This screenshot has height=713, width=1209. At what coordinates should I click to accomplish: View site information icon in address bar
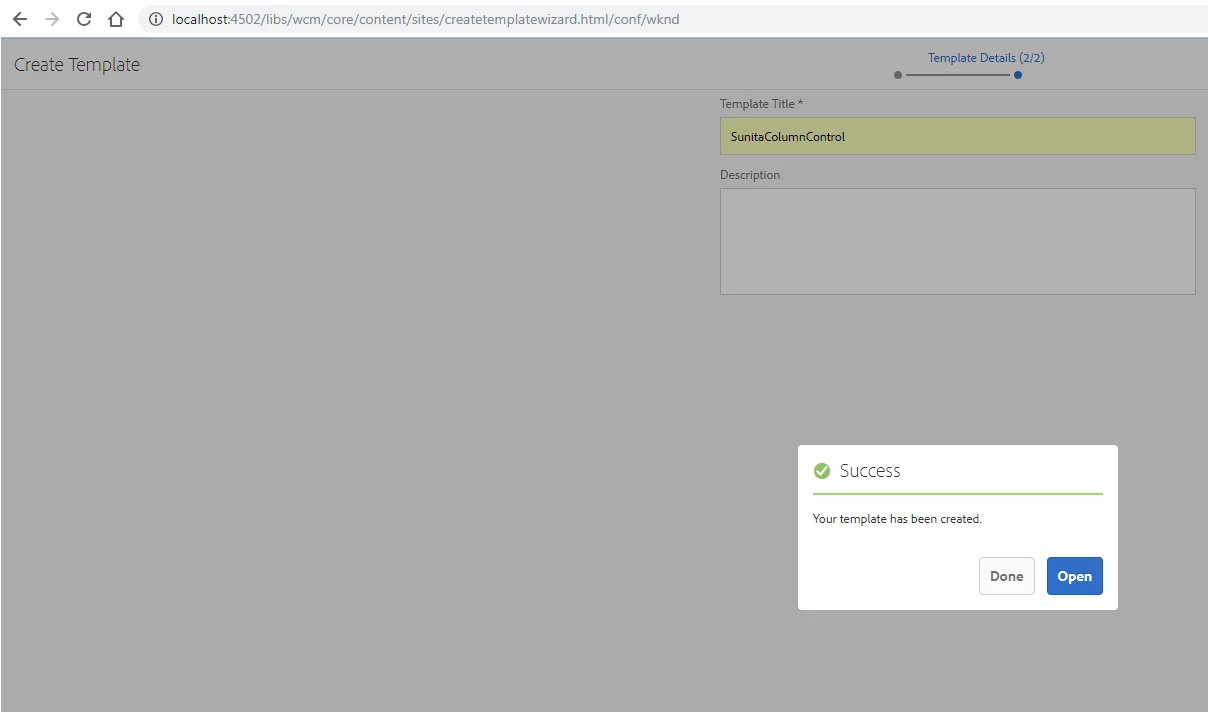click(156, 19)
